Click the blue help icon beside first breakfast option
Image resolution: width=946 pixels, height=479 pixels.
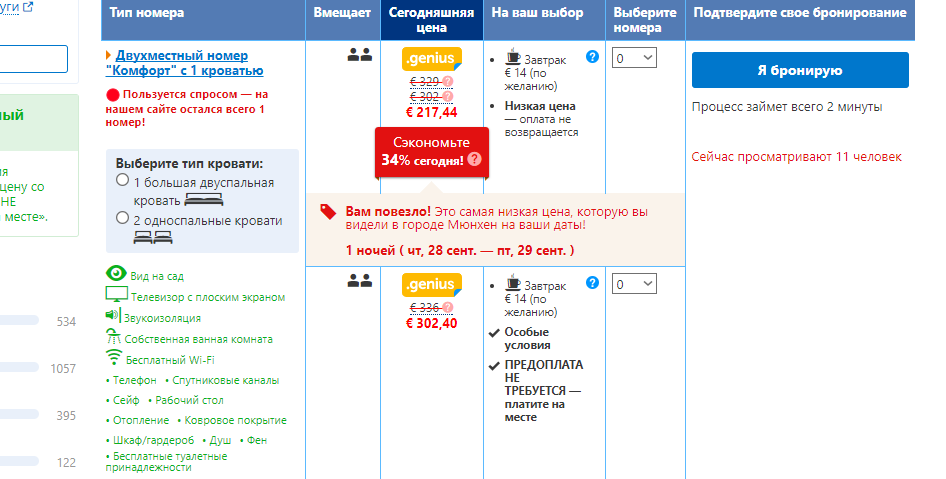pos(592,57)
